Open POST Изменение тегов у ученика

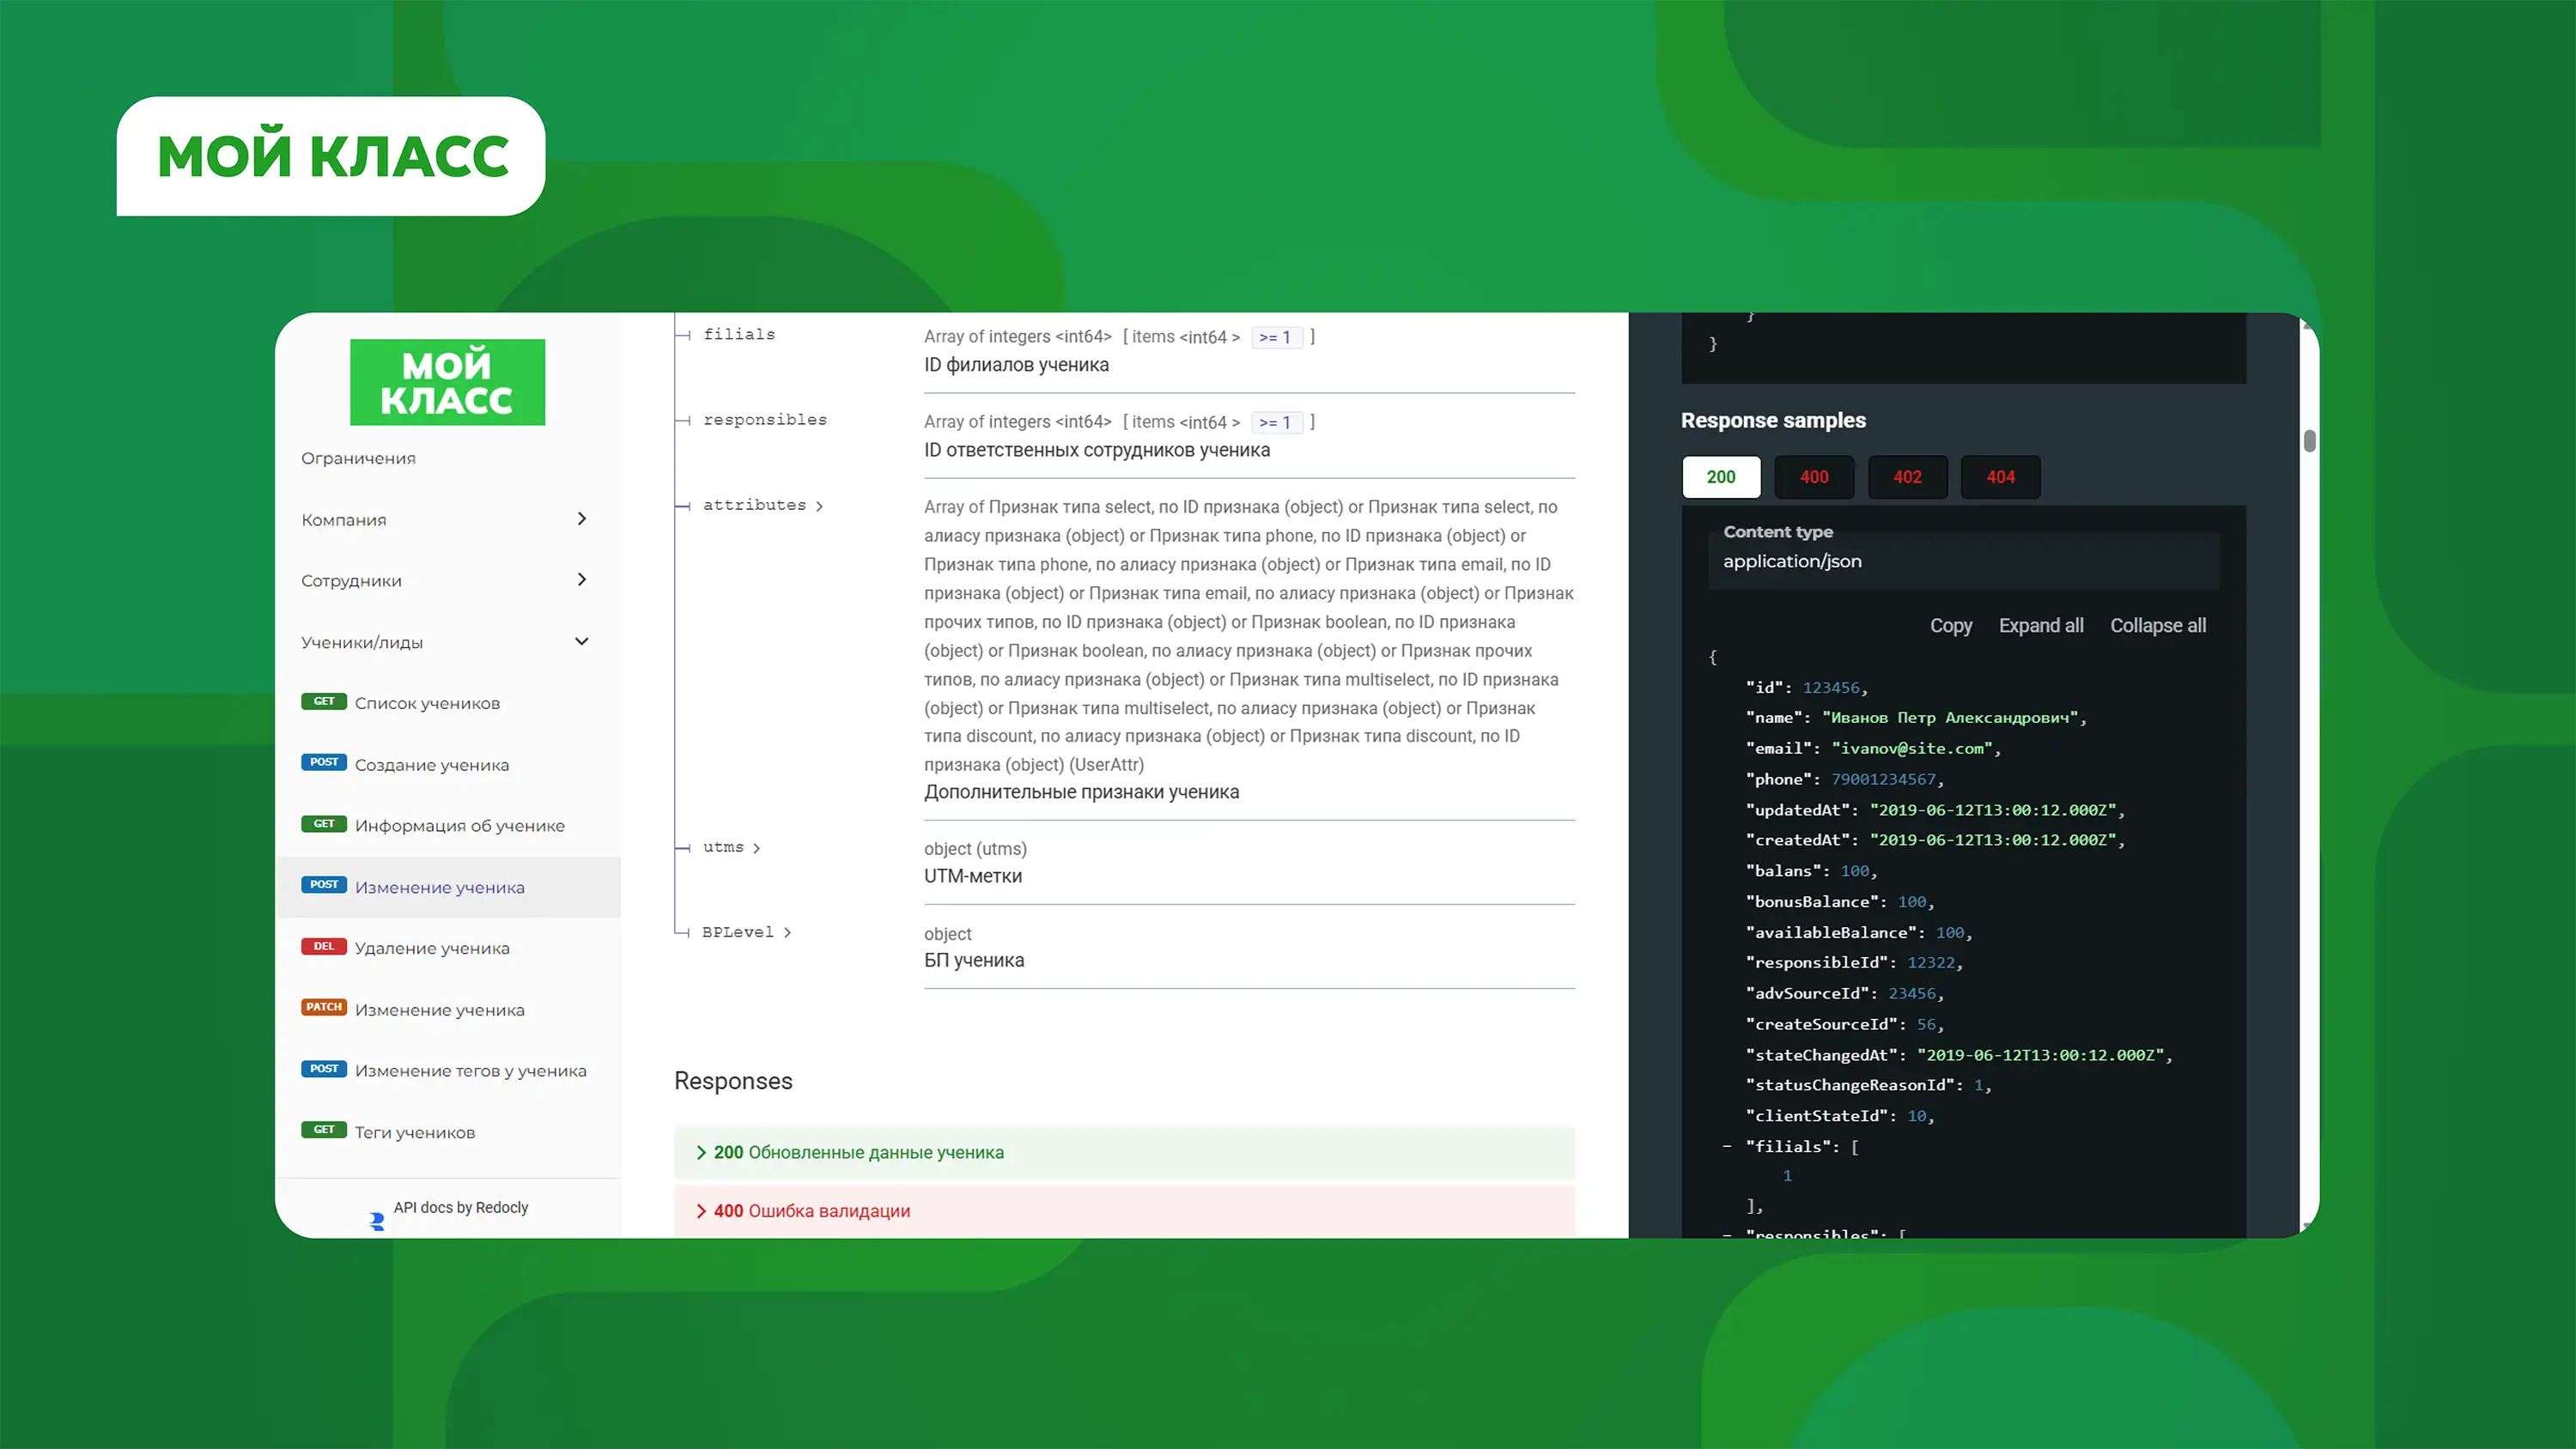click(x=470, y=1071)
